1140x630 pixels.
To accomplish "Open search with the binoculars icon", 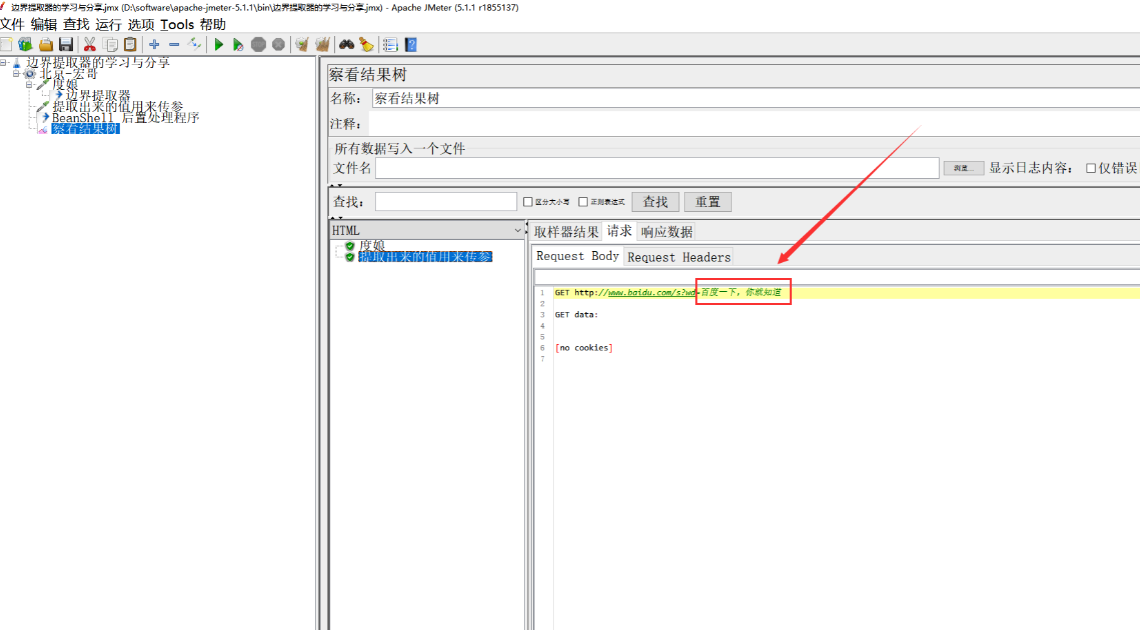I will click(346, 45).
